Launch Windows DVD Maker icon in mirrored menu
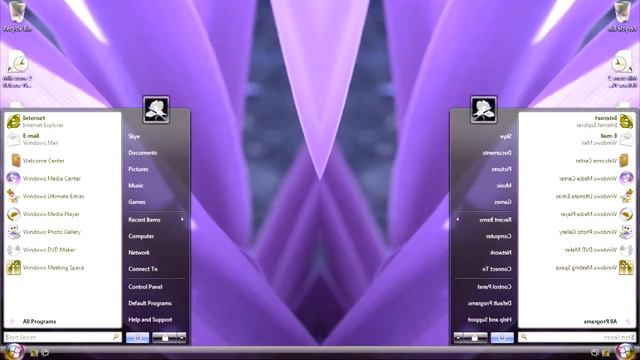The width and height of the screenshot is (640, 360). tap(626, 250)
